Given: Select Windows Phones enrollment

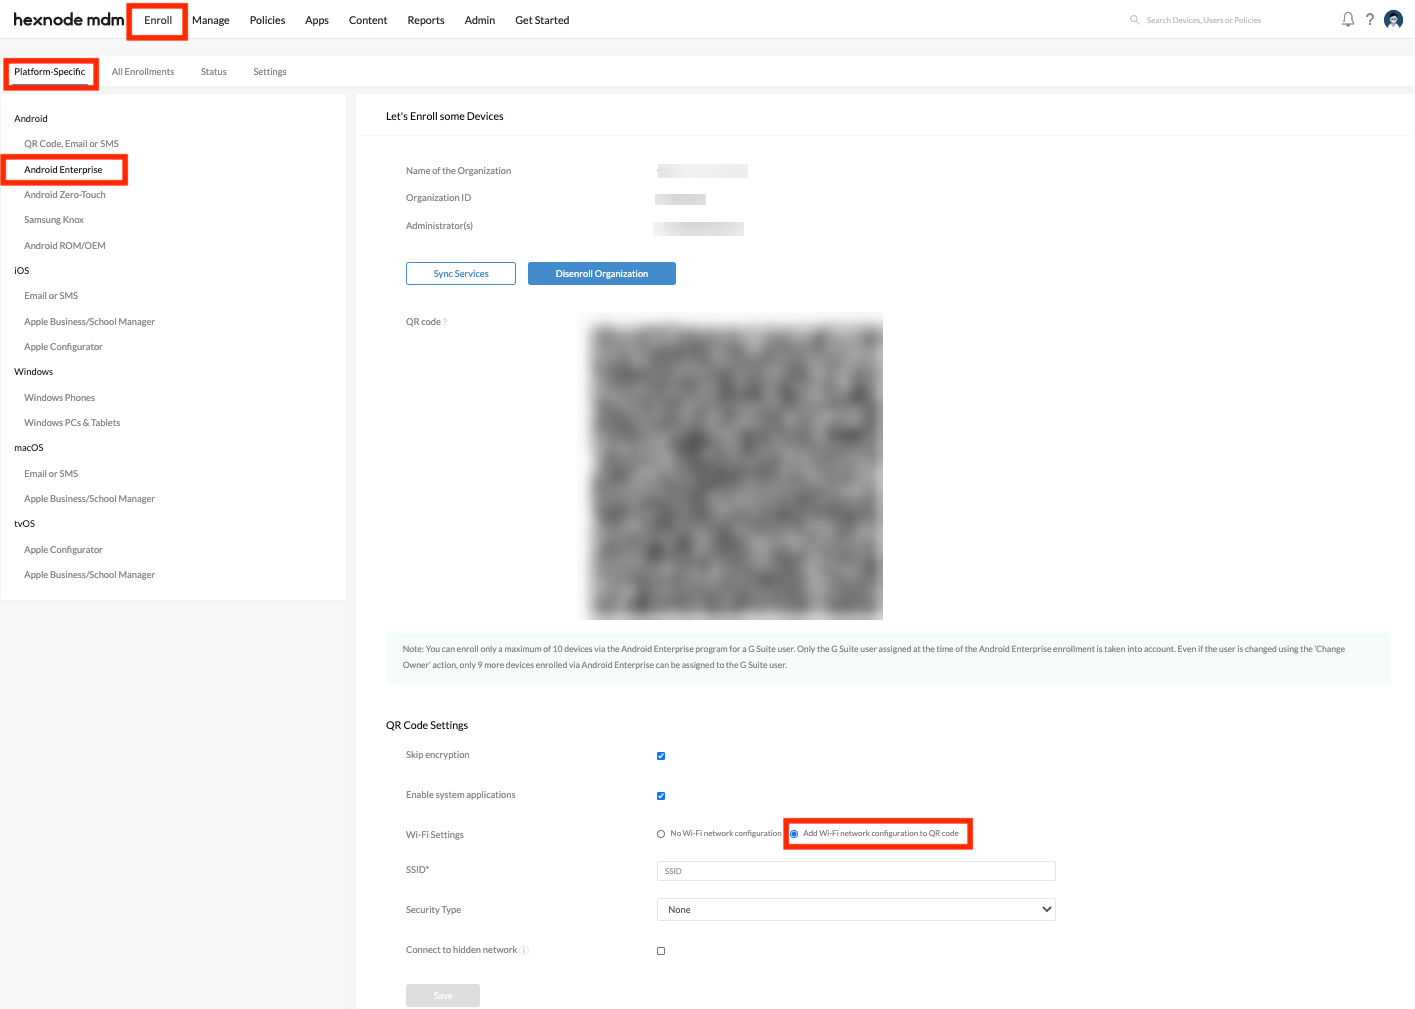Looking at the screenshot, I should point(60,398).
